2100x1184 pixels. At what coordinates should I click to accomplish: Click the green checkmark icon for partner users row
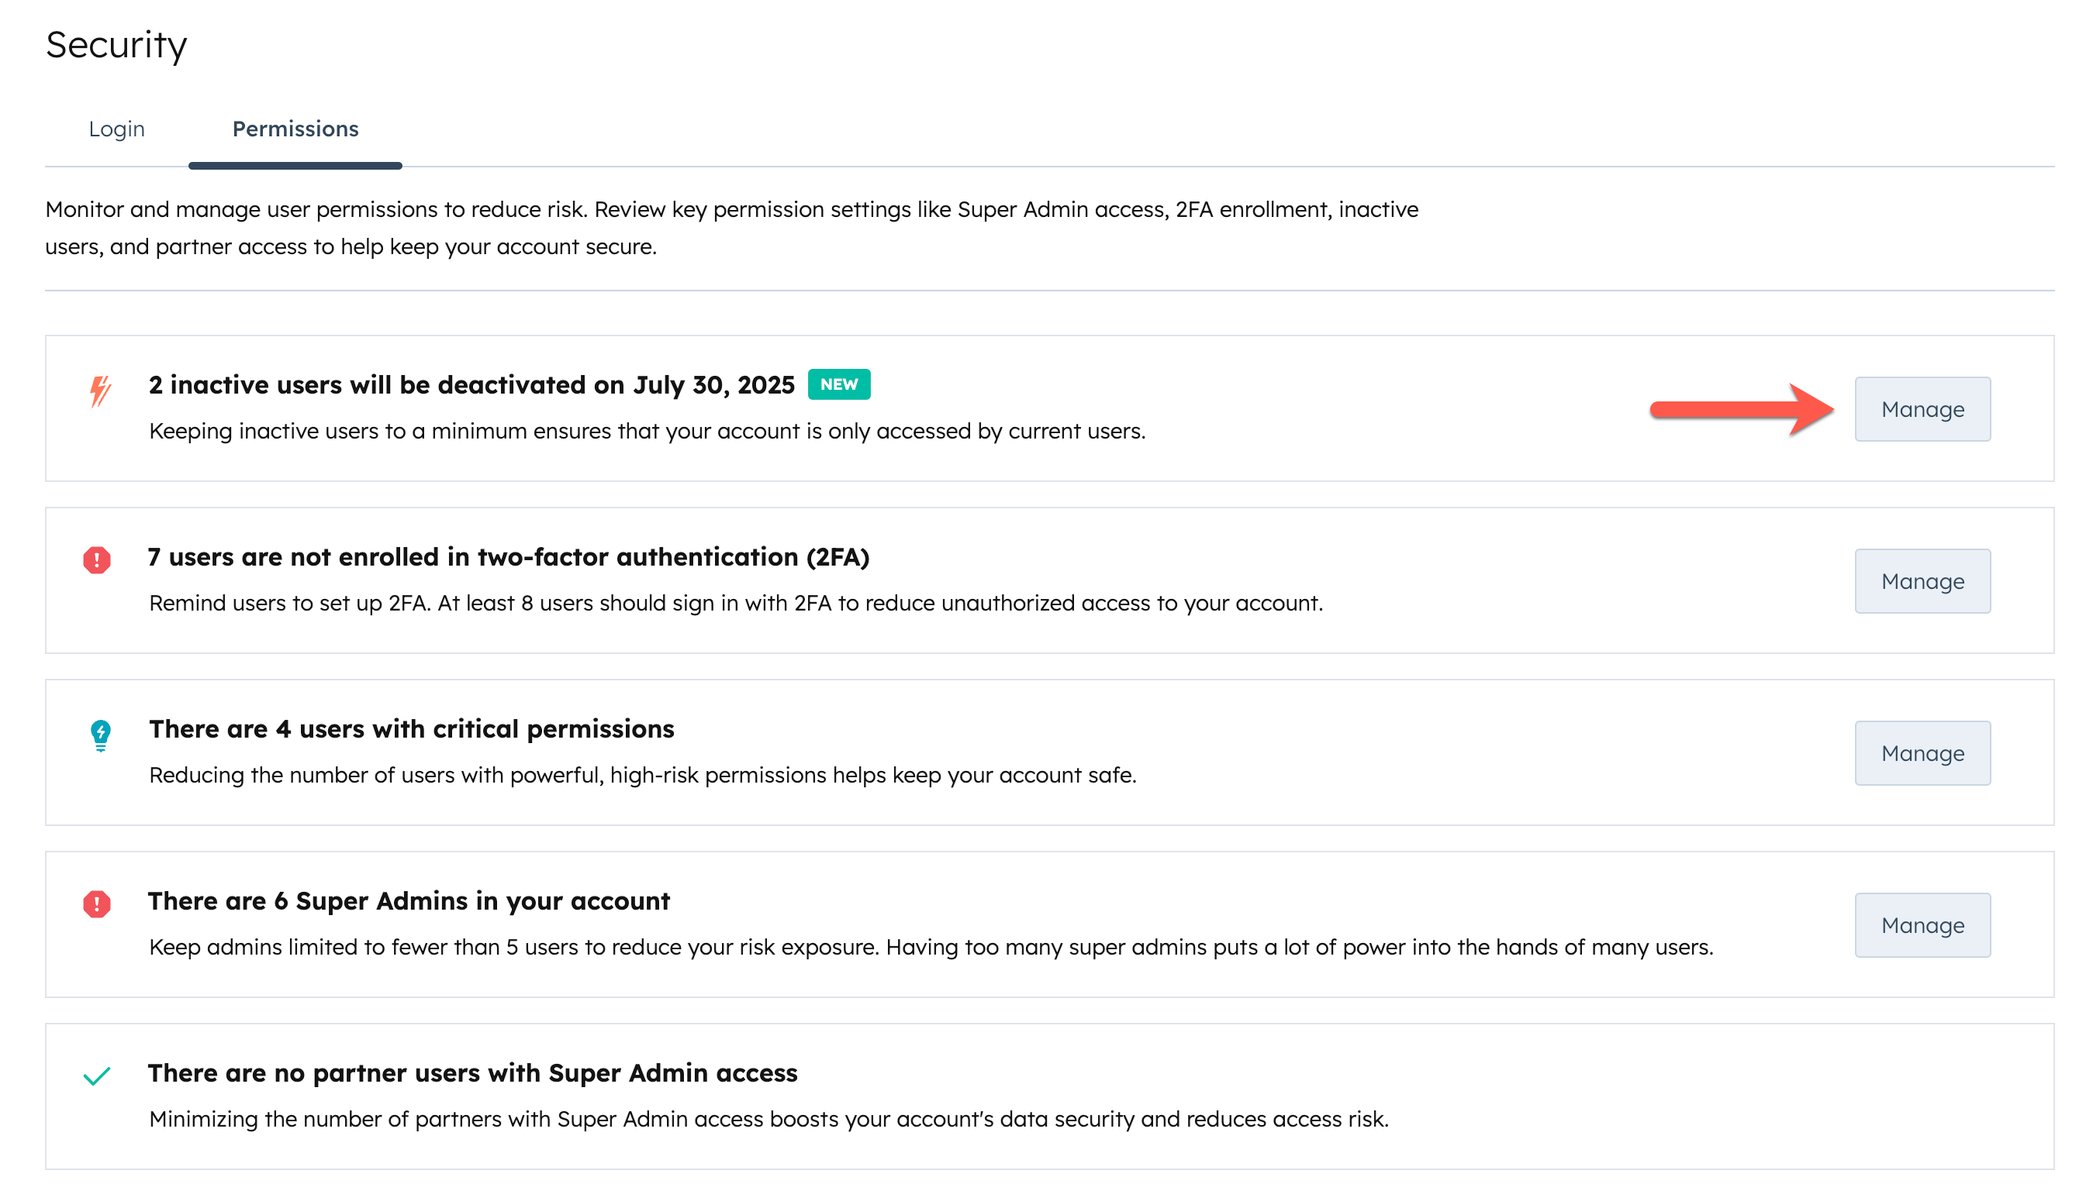point(96,1075)
